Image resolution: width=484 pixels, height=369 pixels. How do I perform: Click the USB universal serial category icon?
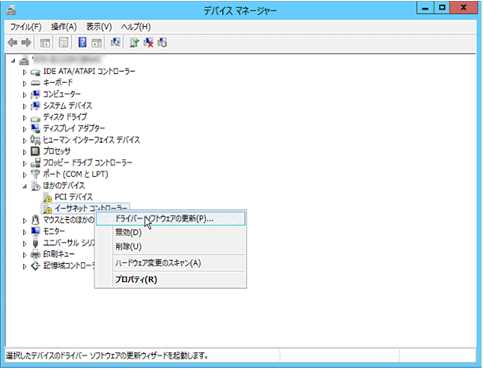coord(36,243)
